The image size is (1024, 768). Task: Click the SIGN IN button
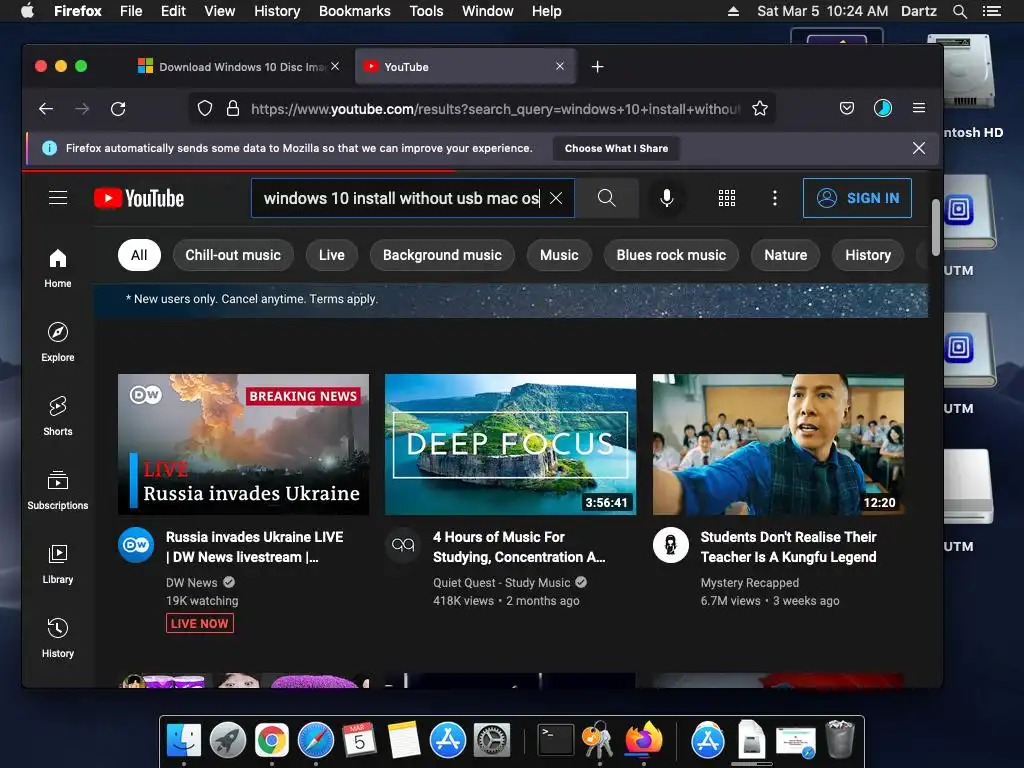tap(857, 198)
